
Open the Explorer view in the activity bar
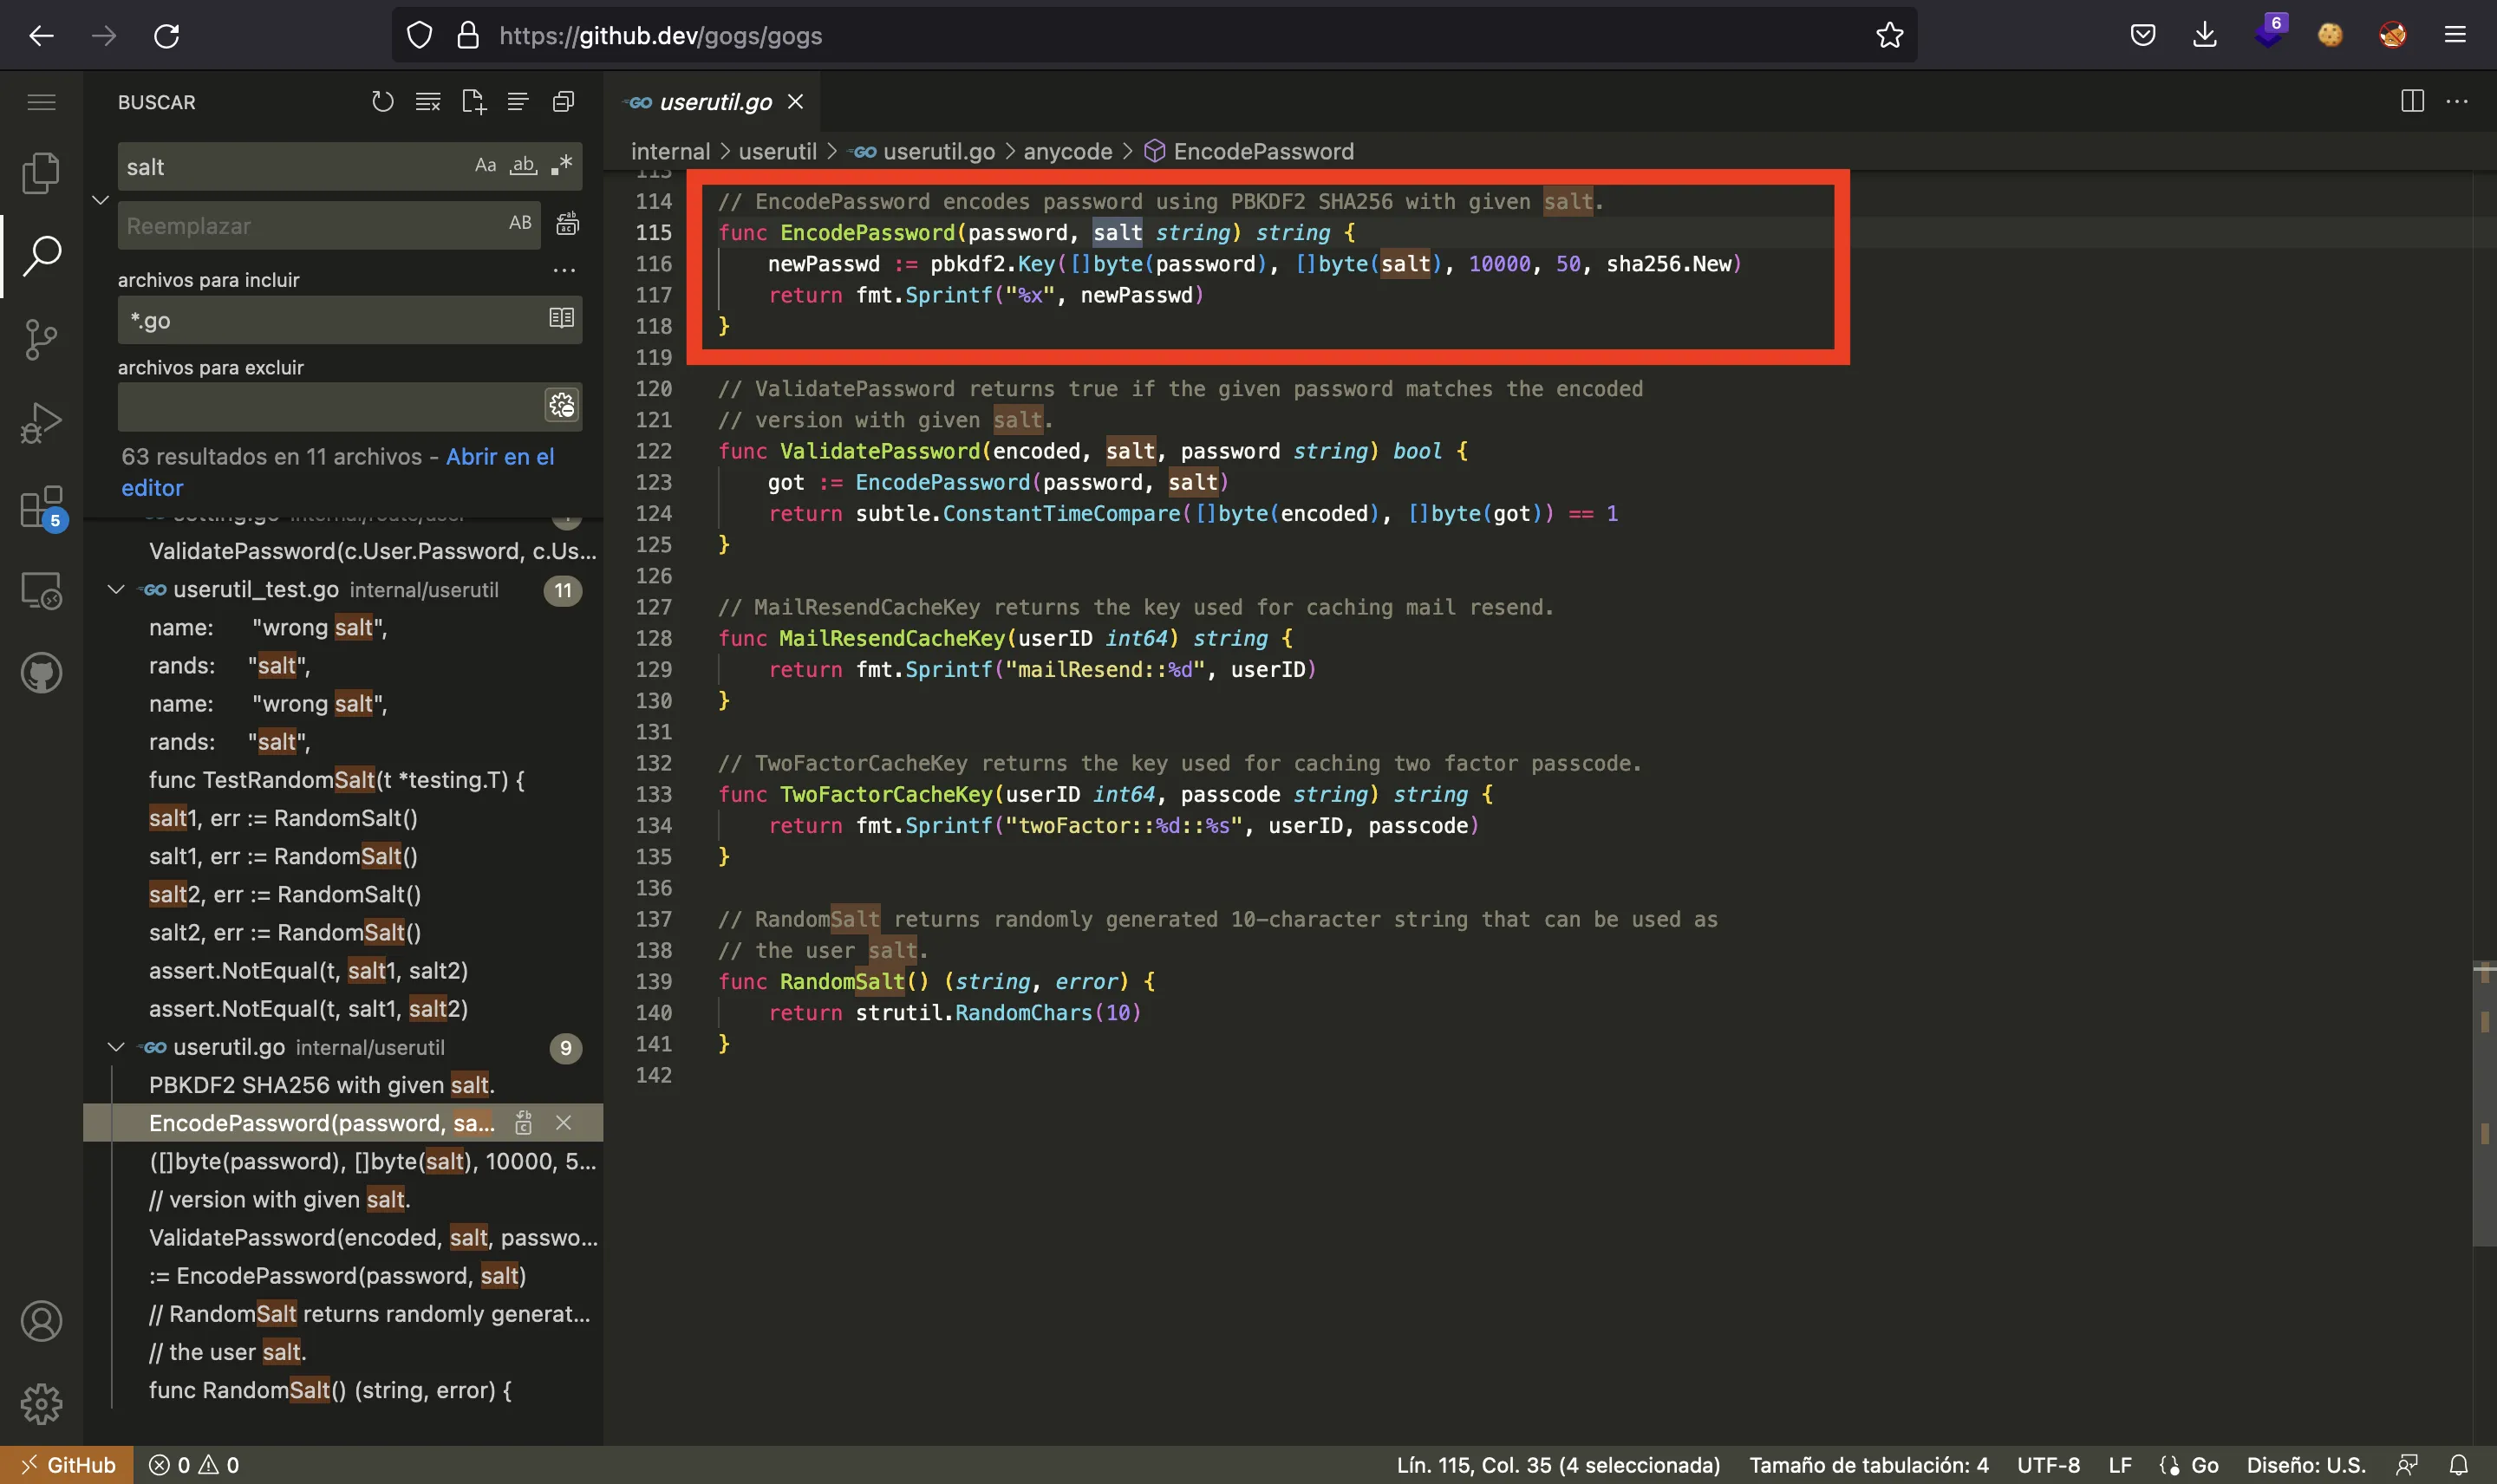[x=41, y=173]
